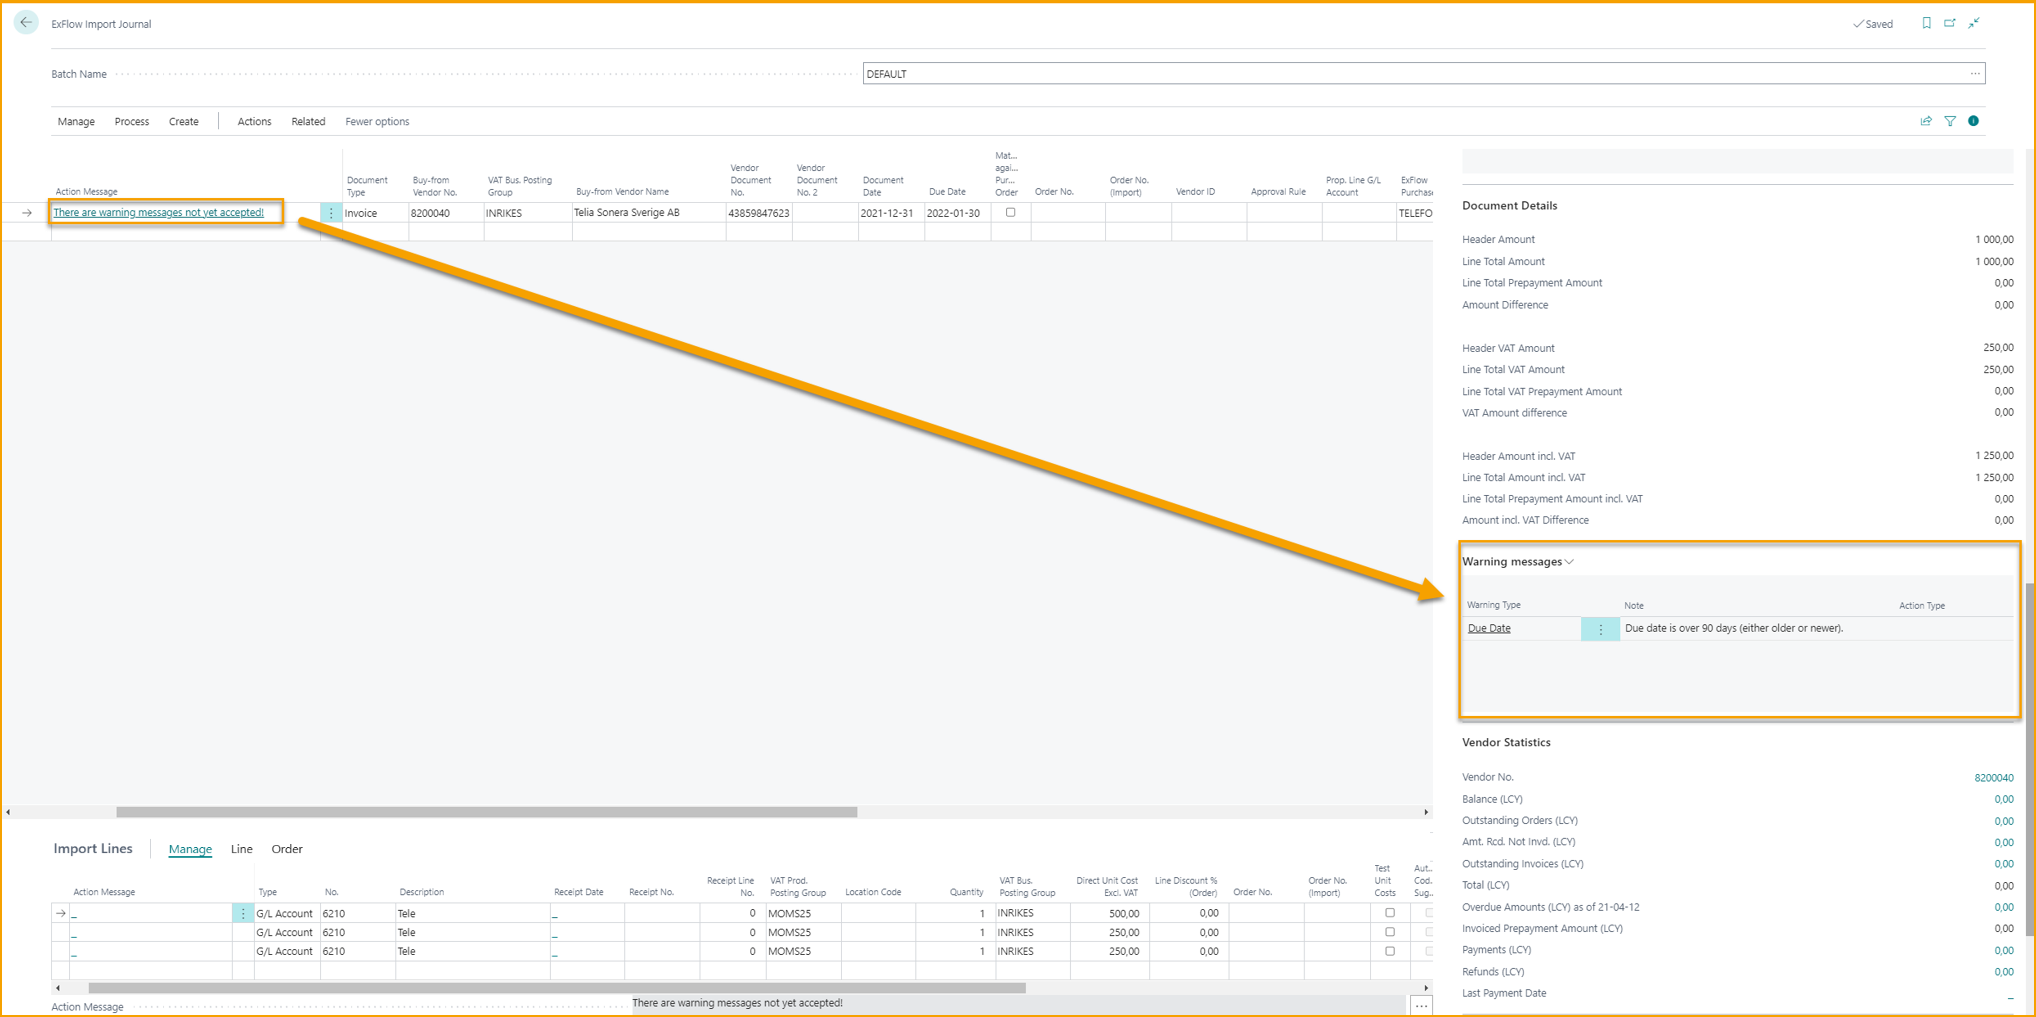Open the ellipsis menu on the Batch Name field
Viewport: 2036px width, 1017px height.
pyautogui.click(x=1975, y=73)
